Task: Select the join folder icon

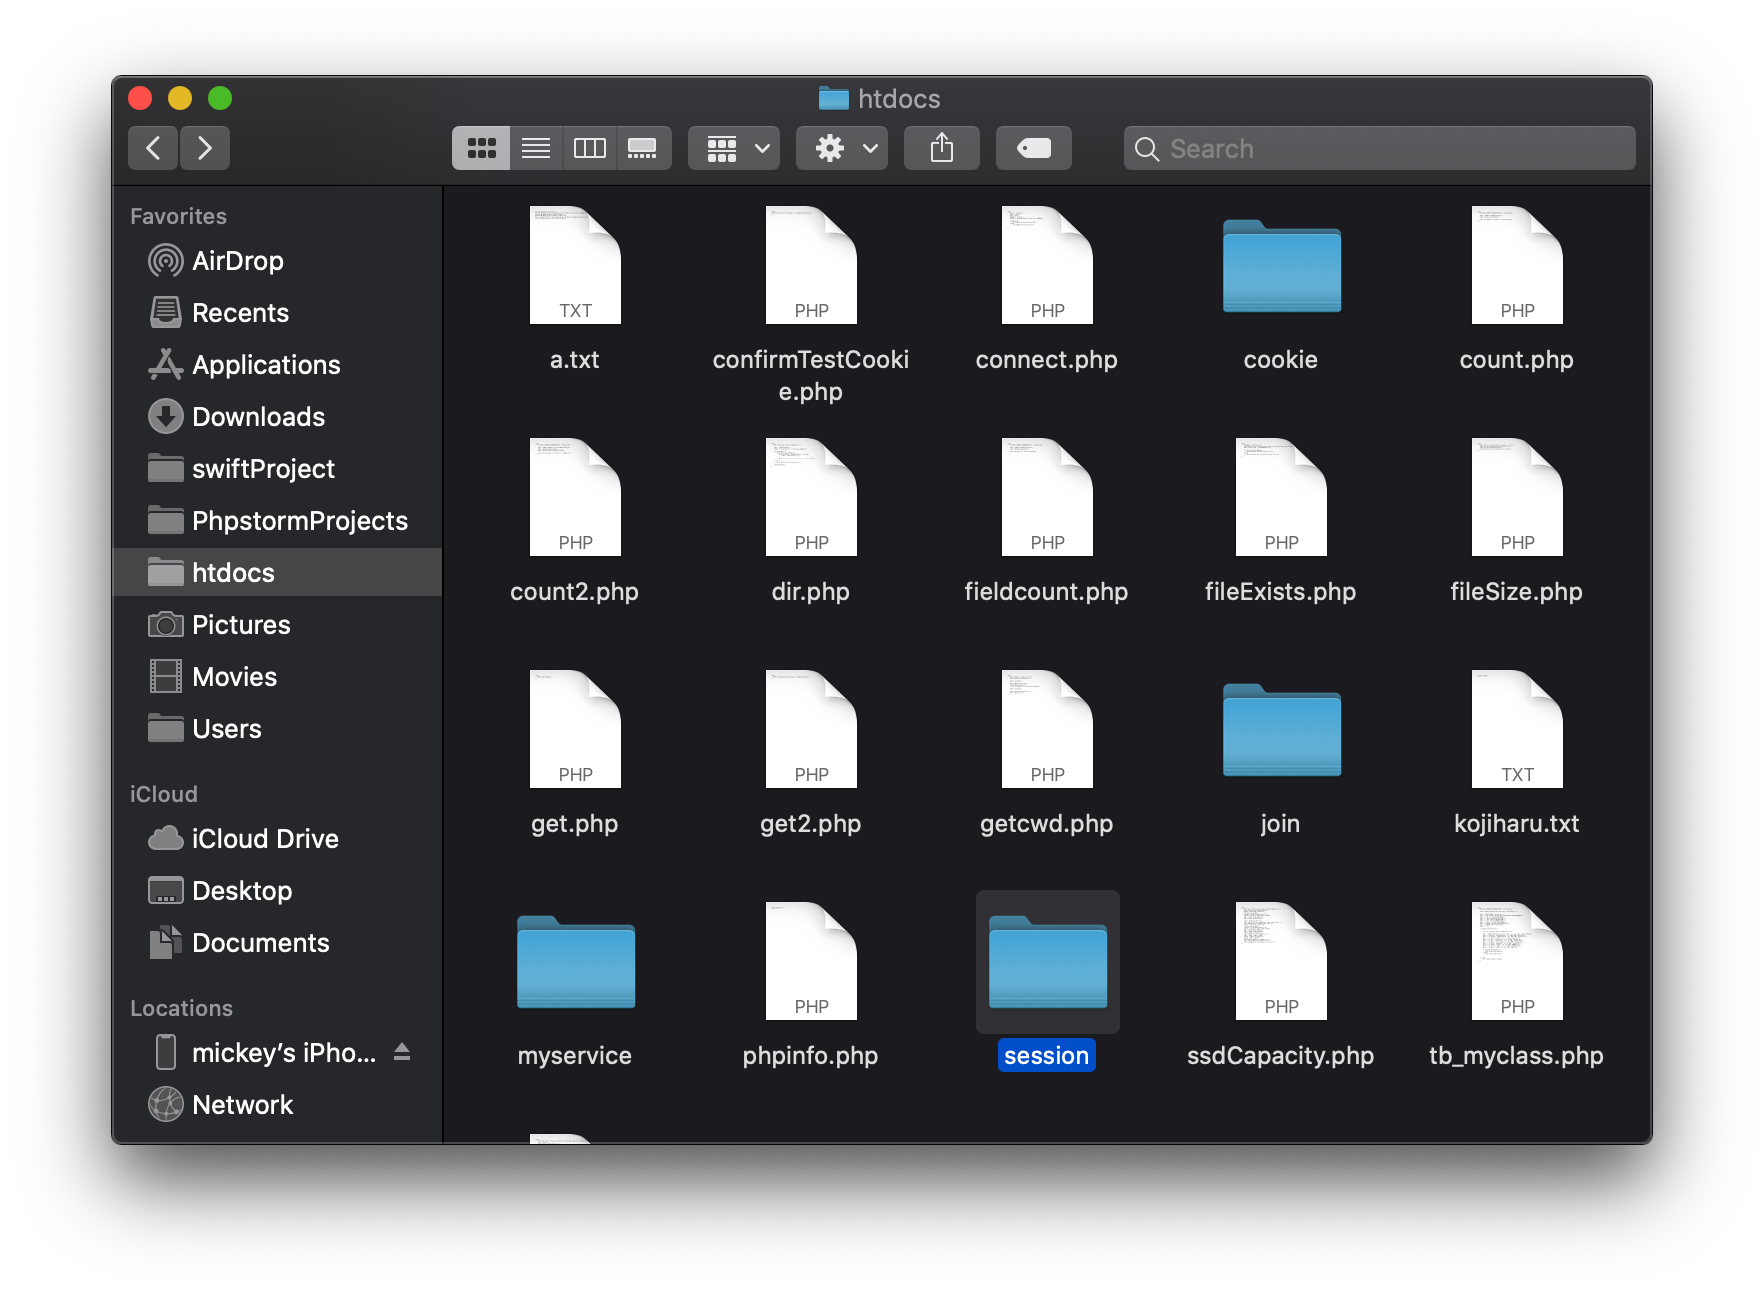Action: [1282, 730]
